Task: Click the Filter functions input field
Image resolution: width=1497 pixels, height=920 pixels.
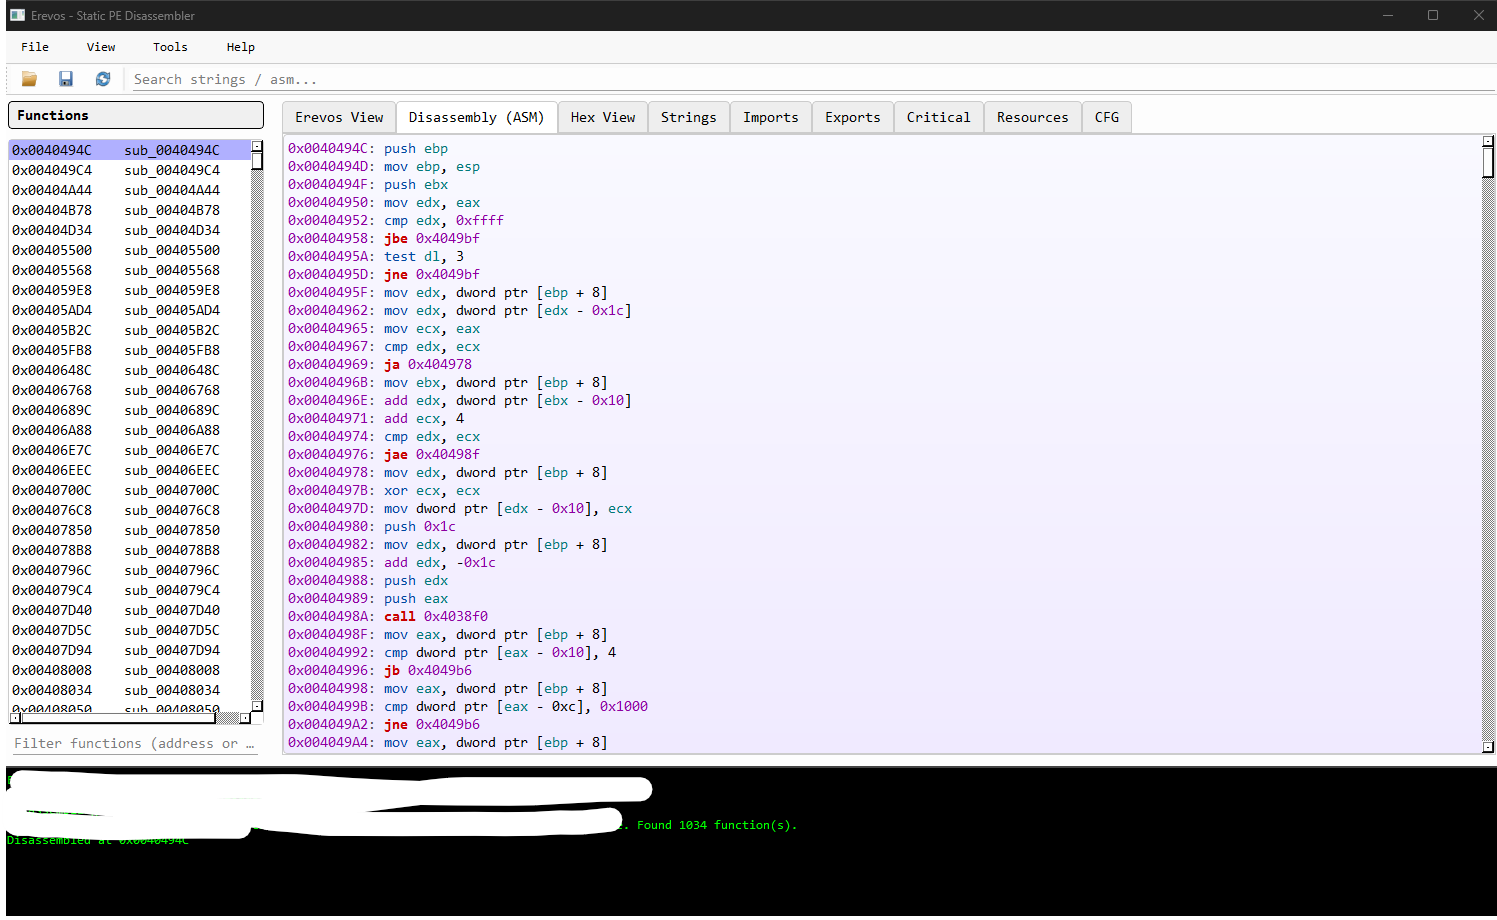Action: pos(135,743)
